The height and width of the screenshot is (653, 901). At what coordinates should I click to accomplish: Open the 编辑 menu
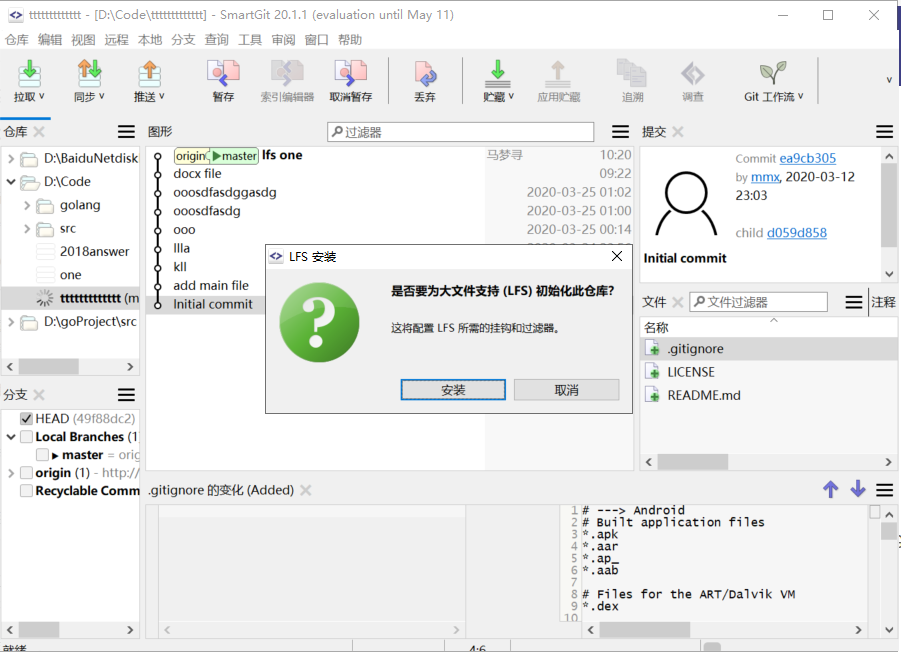click(50, 40)
